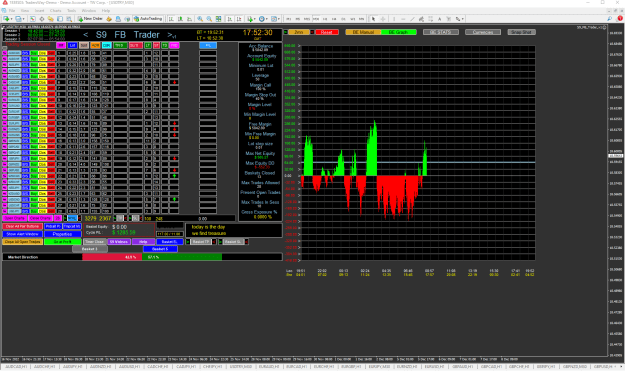The width and height of the screenshot is (625, 371).
Task: Expand the Profiles dropdown arrow
Action: [x=24, y=19]
